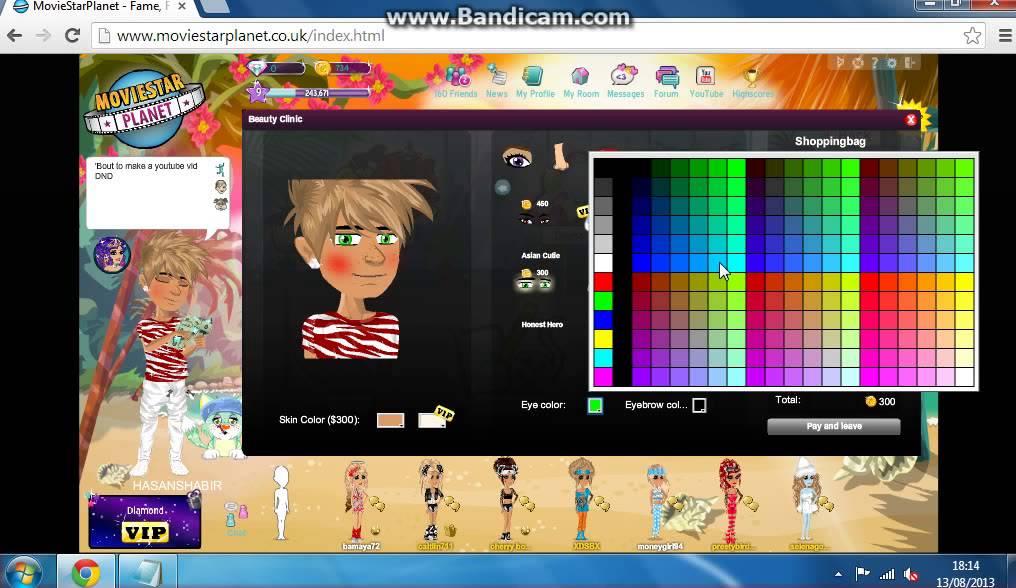1016x588 pixels.
Task: Click the StarCoins counter coin icon
Action: tap(322, 67)
